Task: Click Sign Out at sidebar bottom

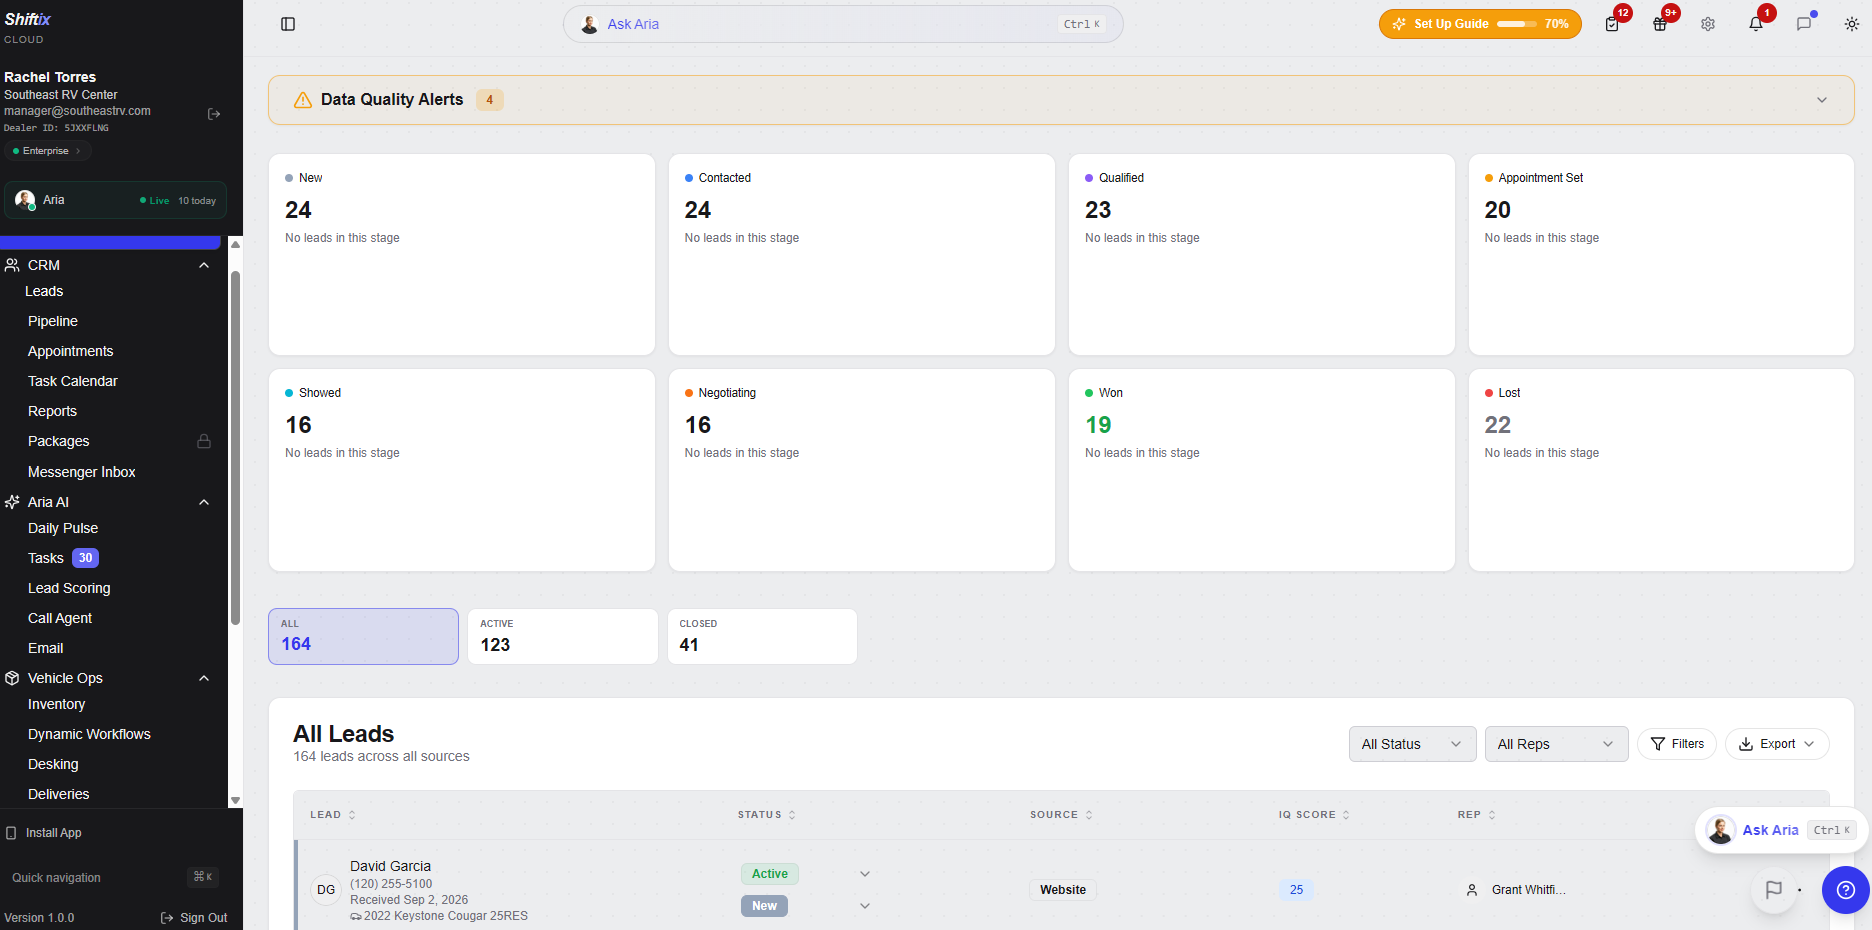Action: [x=194, y=918]
